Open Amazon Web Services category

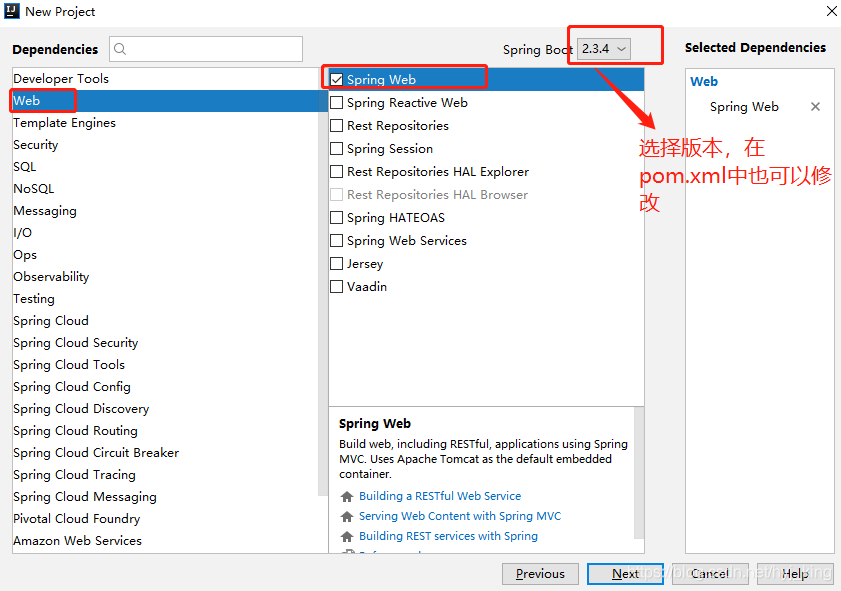tap(166, 541)
